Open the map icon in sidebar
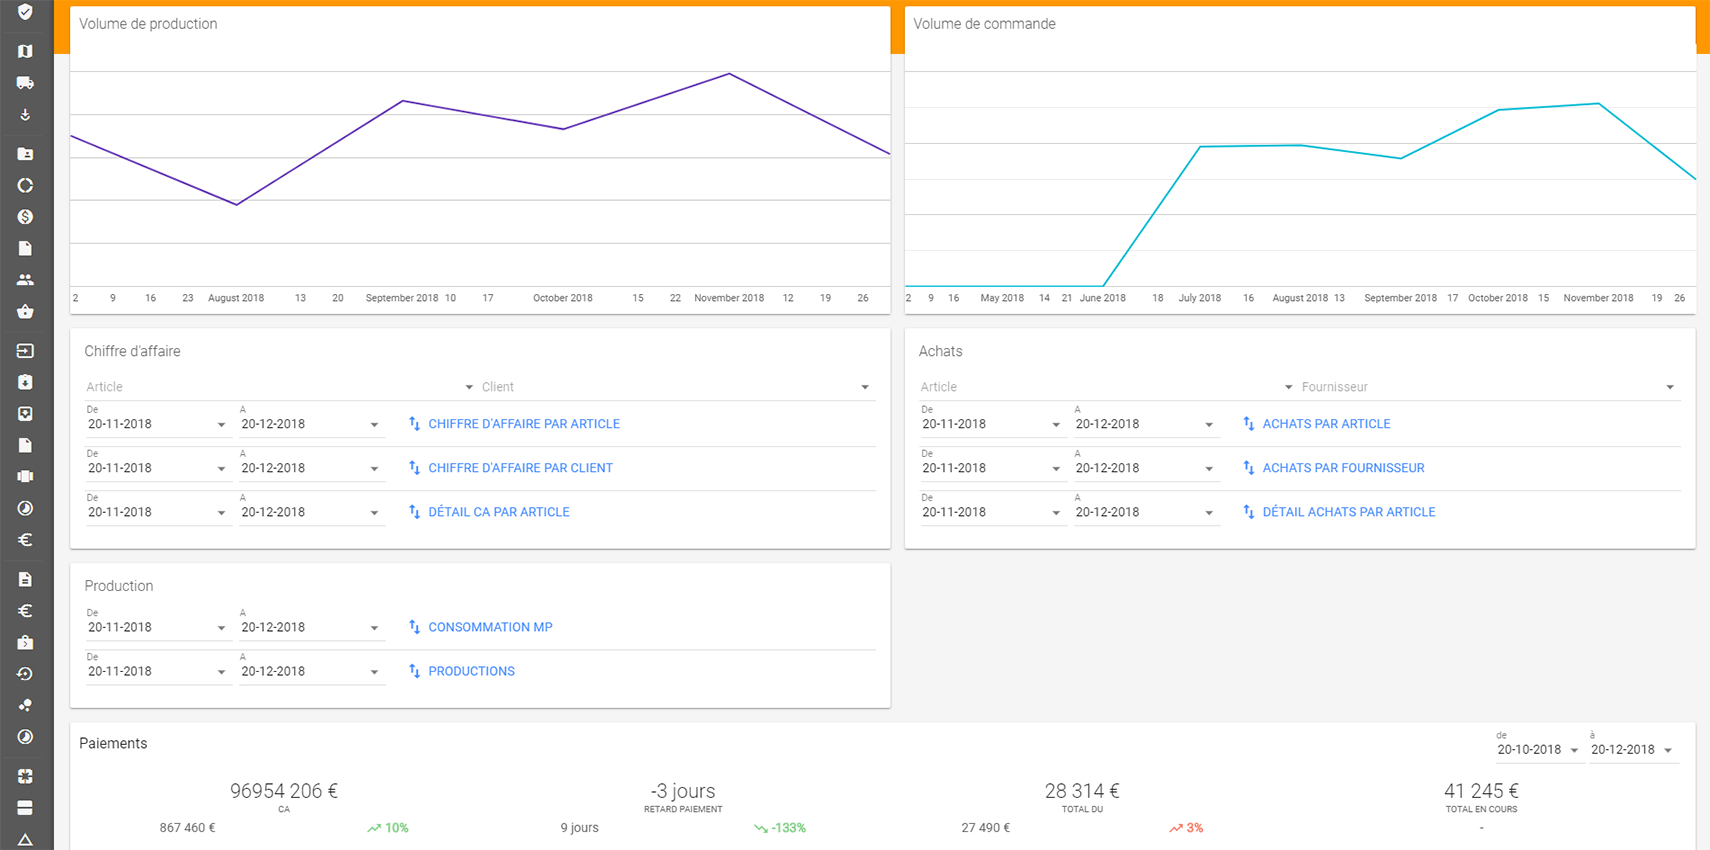1710x850 pixels. pyautogui.click(x=25, y=51)
